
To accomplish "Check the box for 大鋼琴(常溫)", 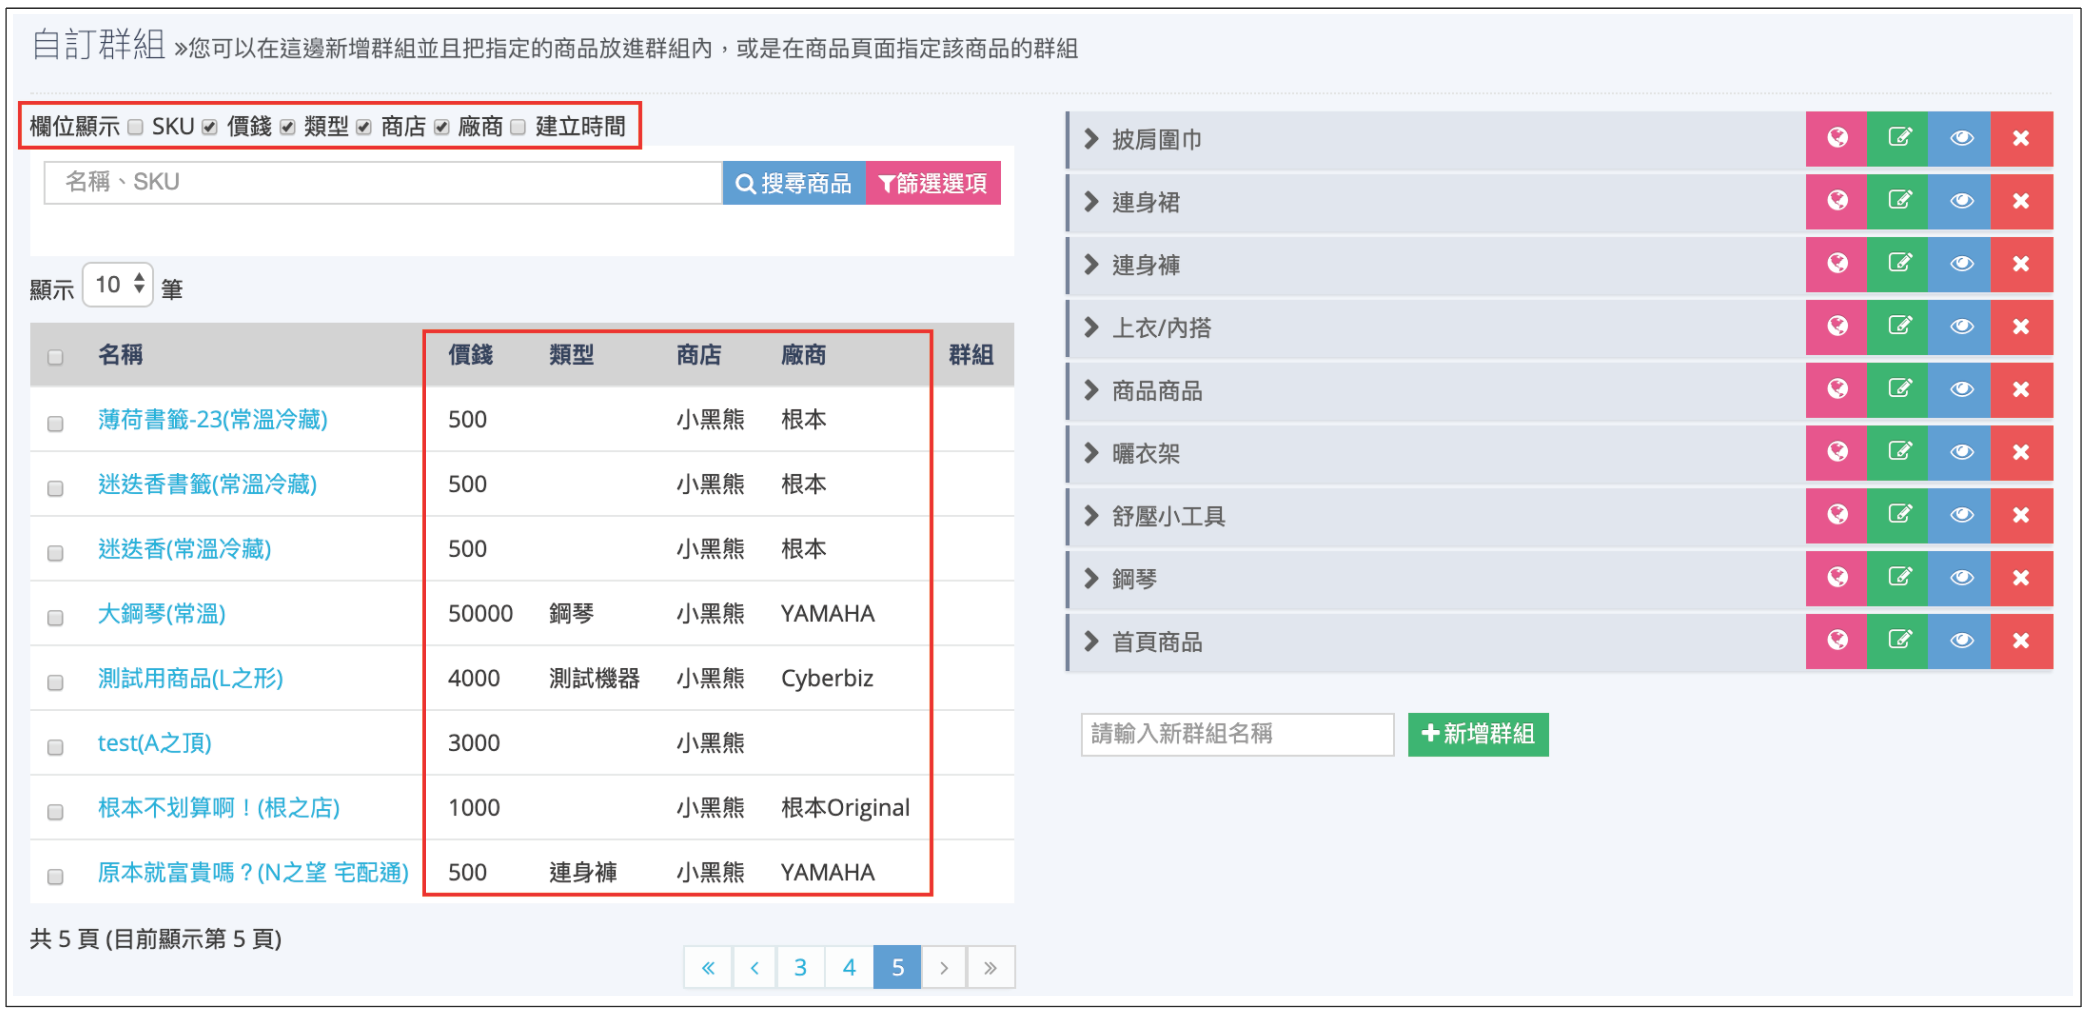I will click(56, 618).
